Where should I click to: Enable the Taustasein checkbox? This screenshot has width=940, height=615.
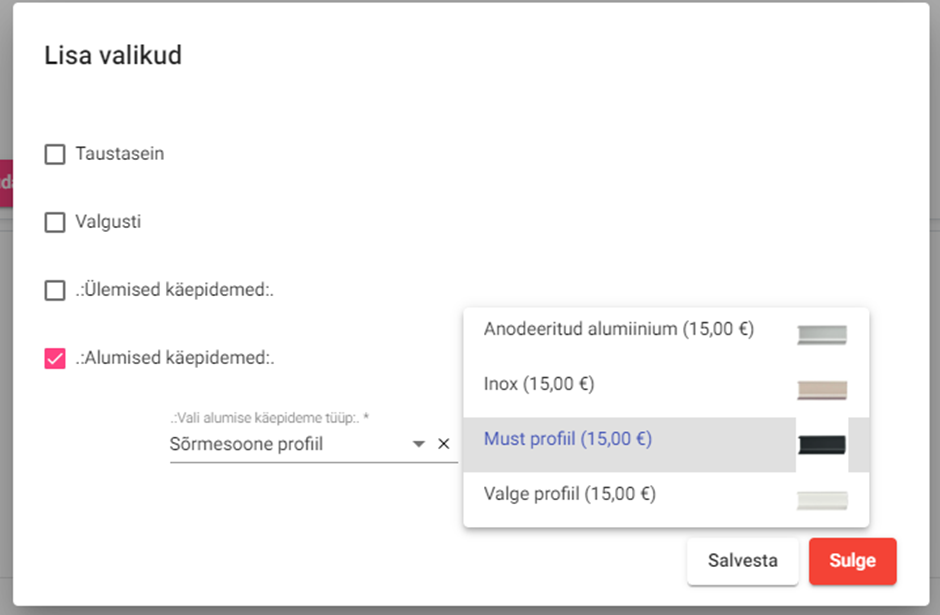(55, 154)
